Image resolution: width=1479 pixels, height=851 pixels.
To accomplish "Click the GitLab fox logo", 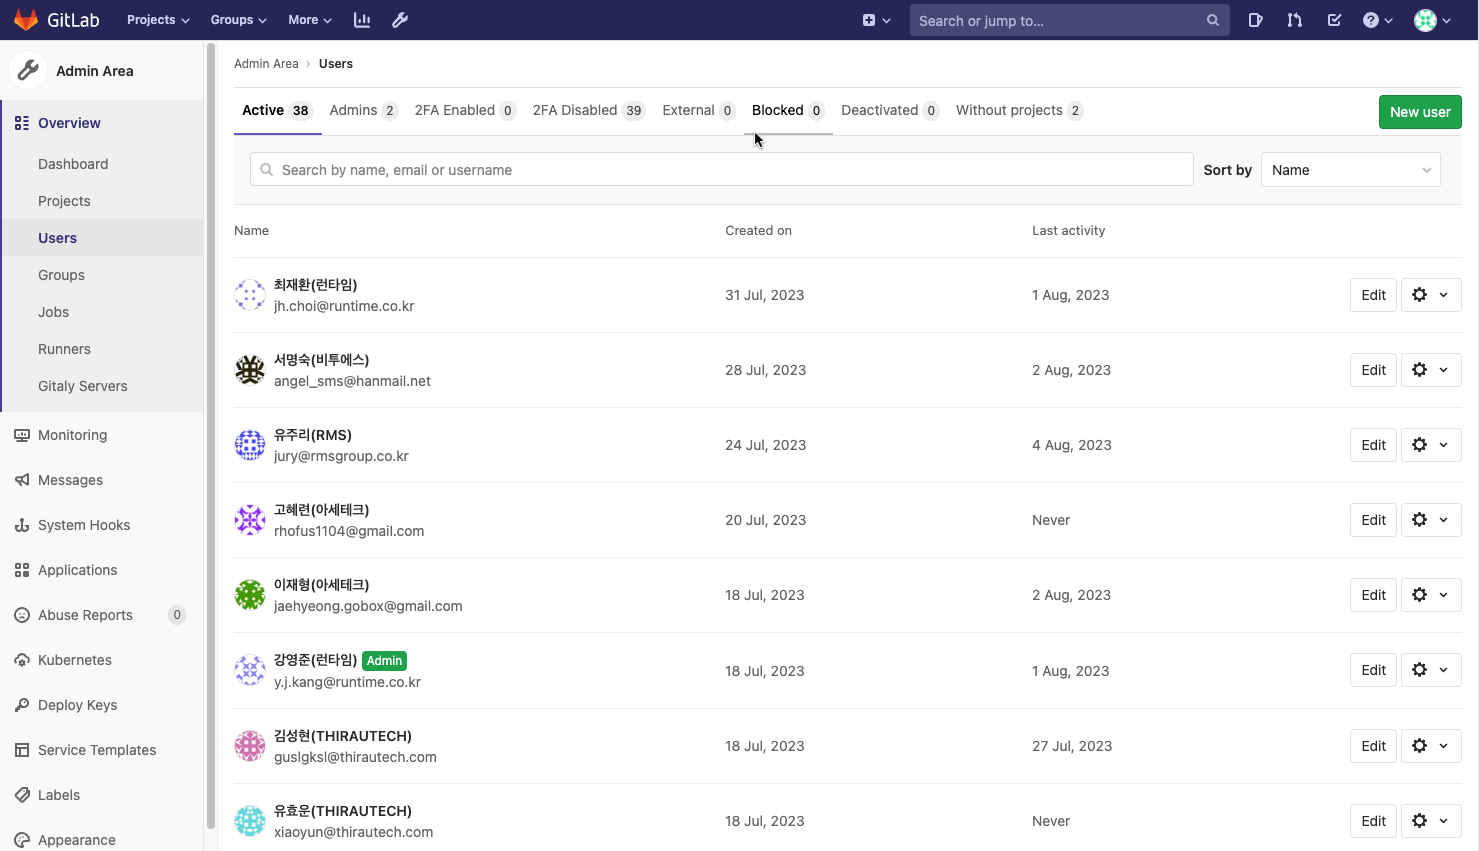I will click(26, 20).
